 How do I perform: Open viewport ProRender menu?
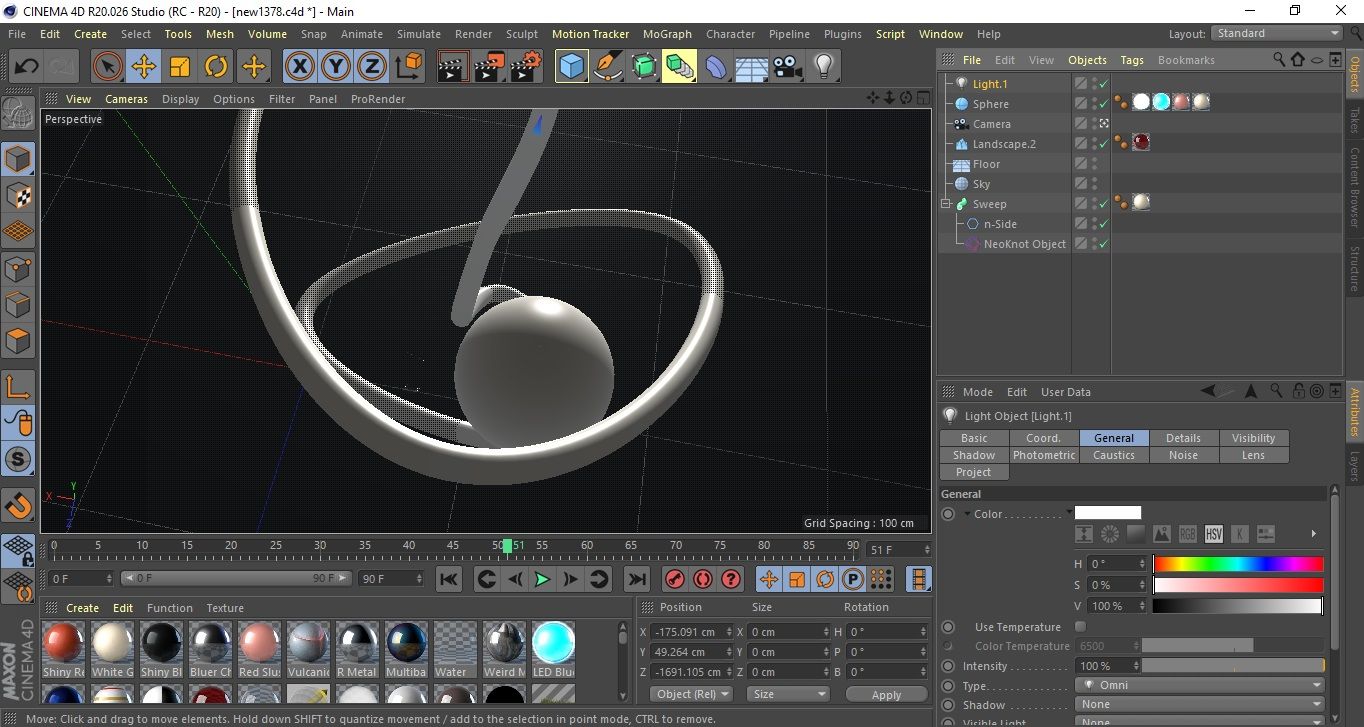378,99
